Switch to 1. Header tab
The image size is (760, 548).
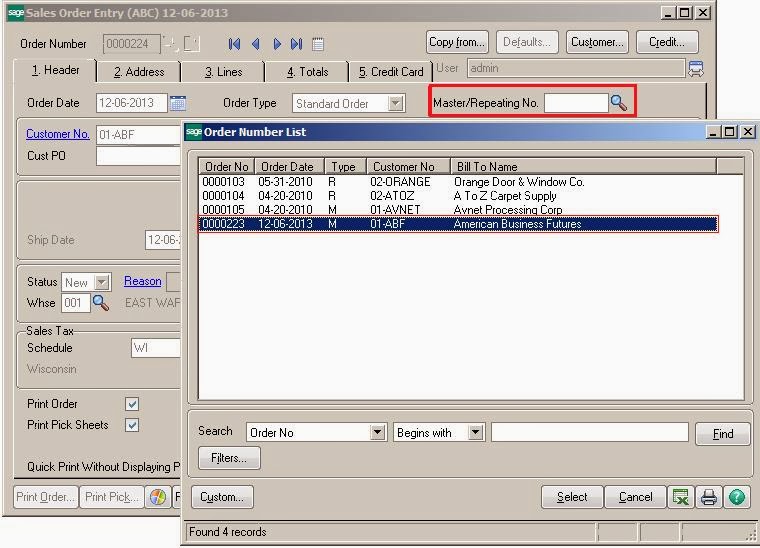click(55, 70)
